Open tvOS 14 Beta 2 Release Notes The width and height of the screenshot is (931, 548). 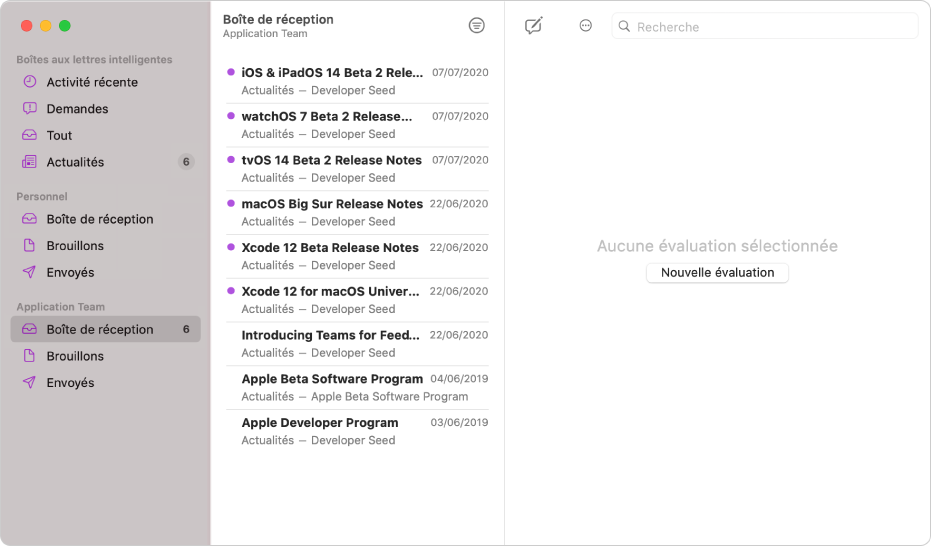(x=357, y=169)
